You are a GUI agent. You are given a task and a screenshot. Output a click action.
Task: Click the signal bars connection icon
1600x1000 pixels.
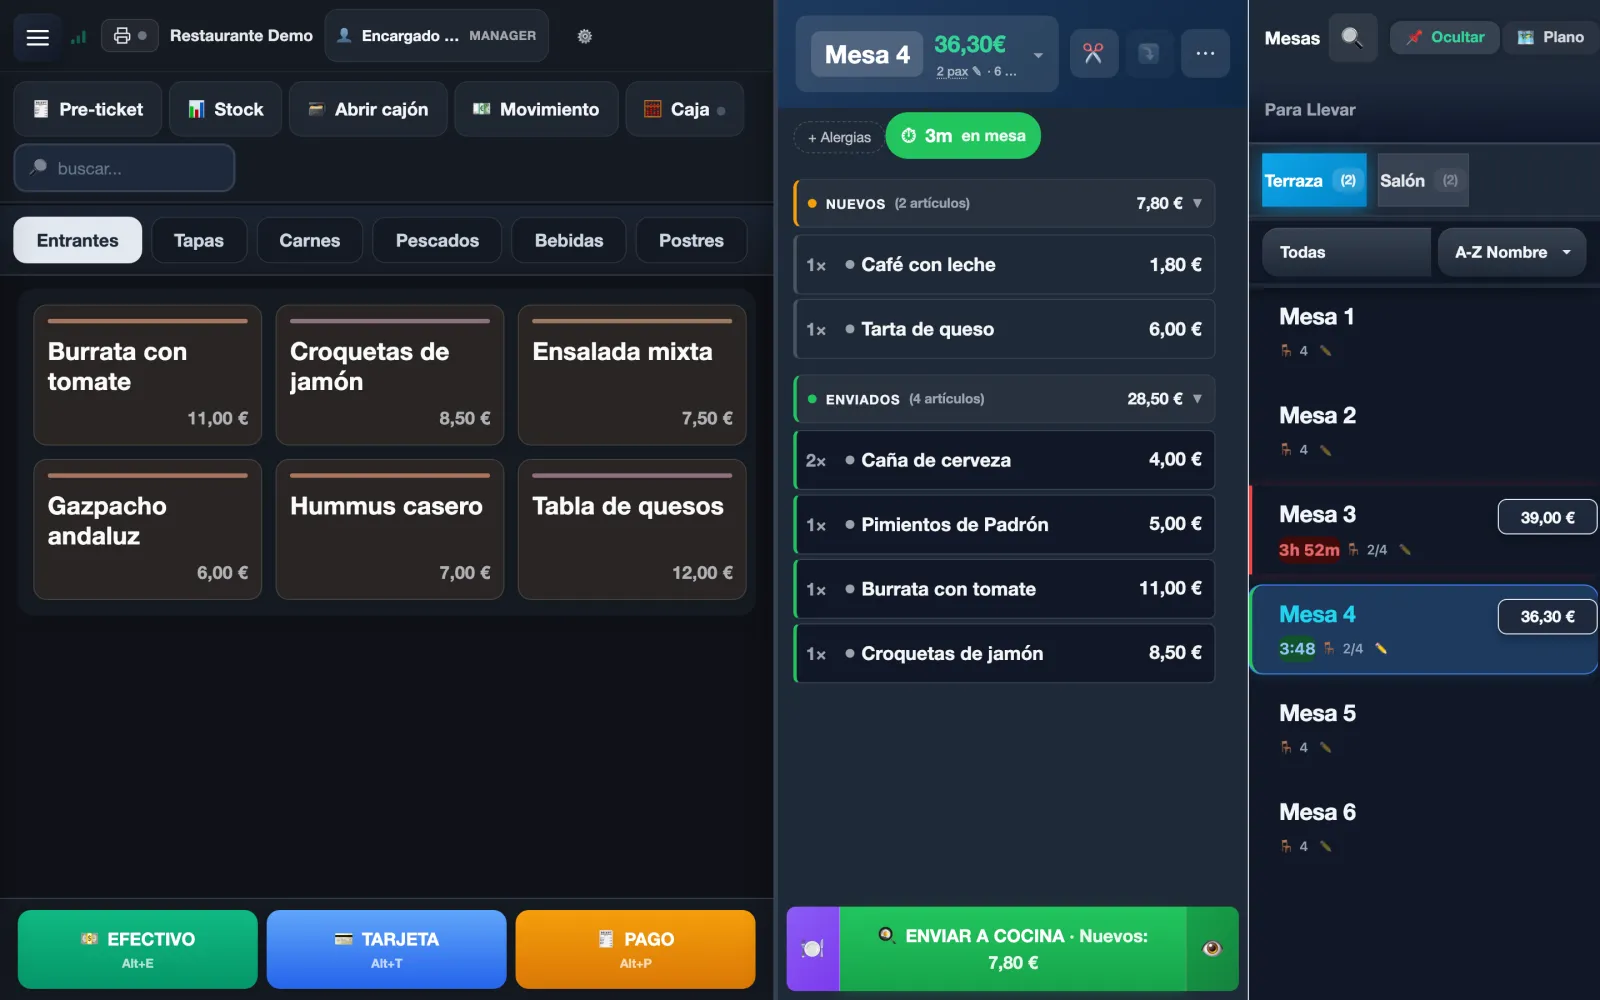coord(78,37)
